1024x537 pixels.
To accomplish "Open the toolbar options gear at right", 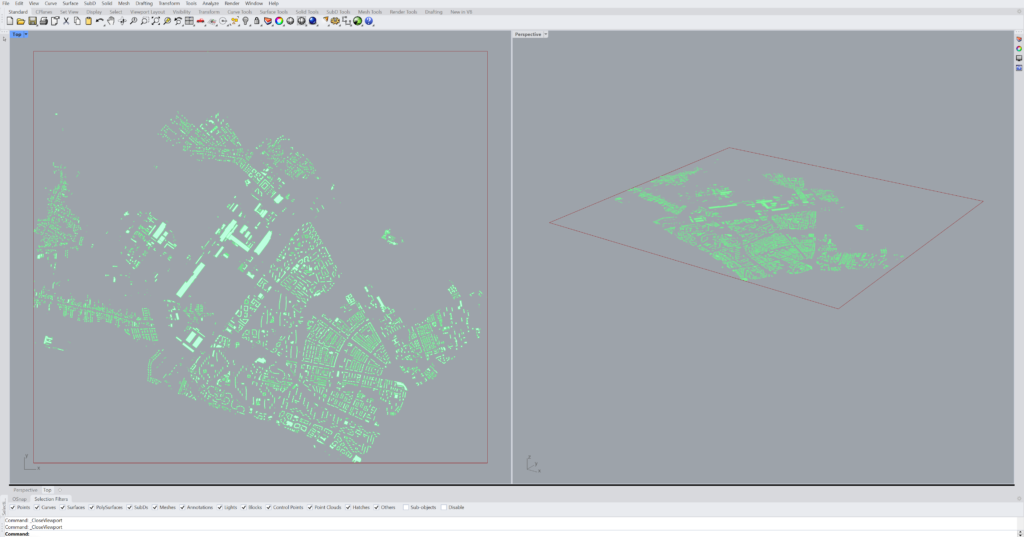I will [x=1018, y=12].
